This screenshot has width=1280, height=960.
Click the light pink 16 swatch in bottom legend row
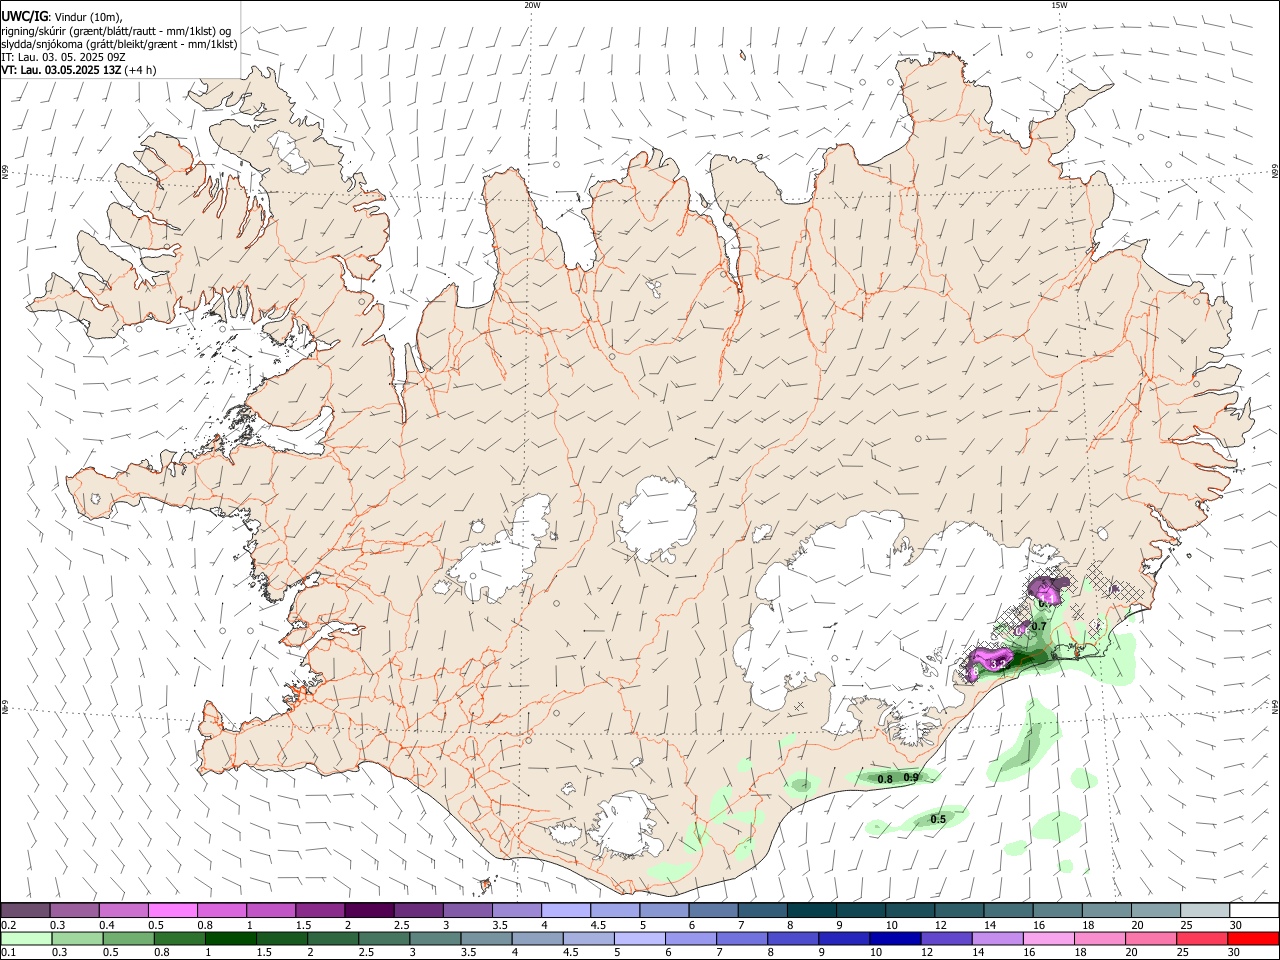pos(1048,938)
